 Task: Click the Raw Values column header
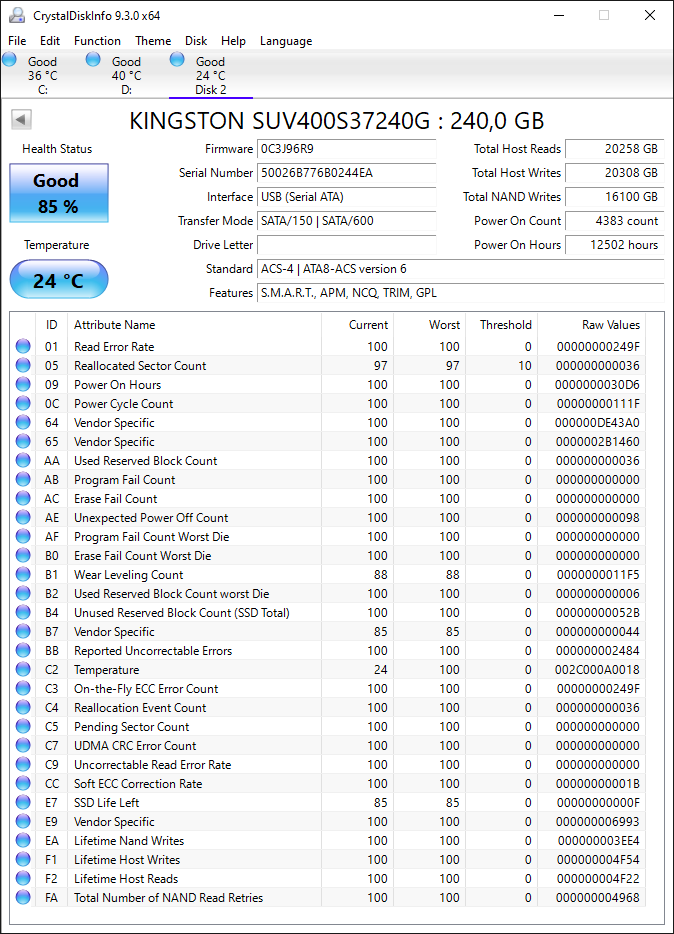(x=591, y=325)
